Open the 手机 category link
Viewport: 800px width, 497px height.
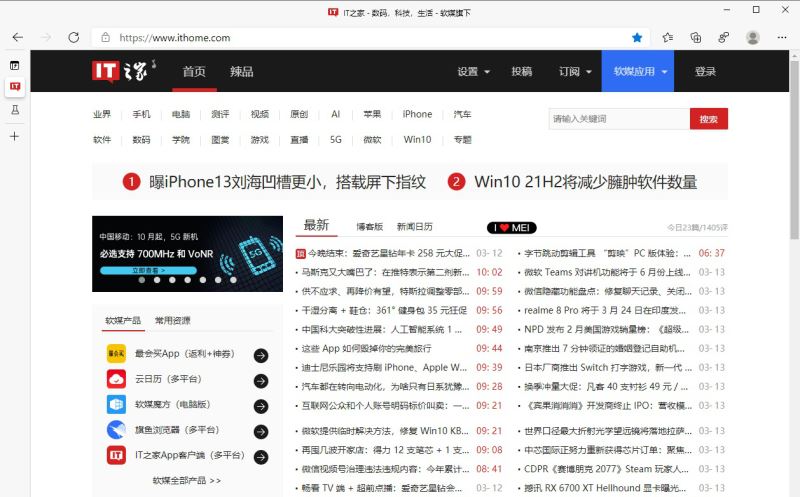click(x=141, y=114)
